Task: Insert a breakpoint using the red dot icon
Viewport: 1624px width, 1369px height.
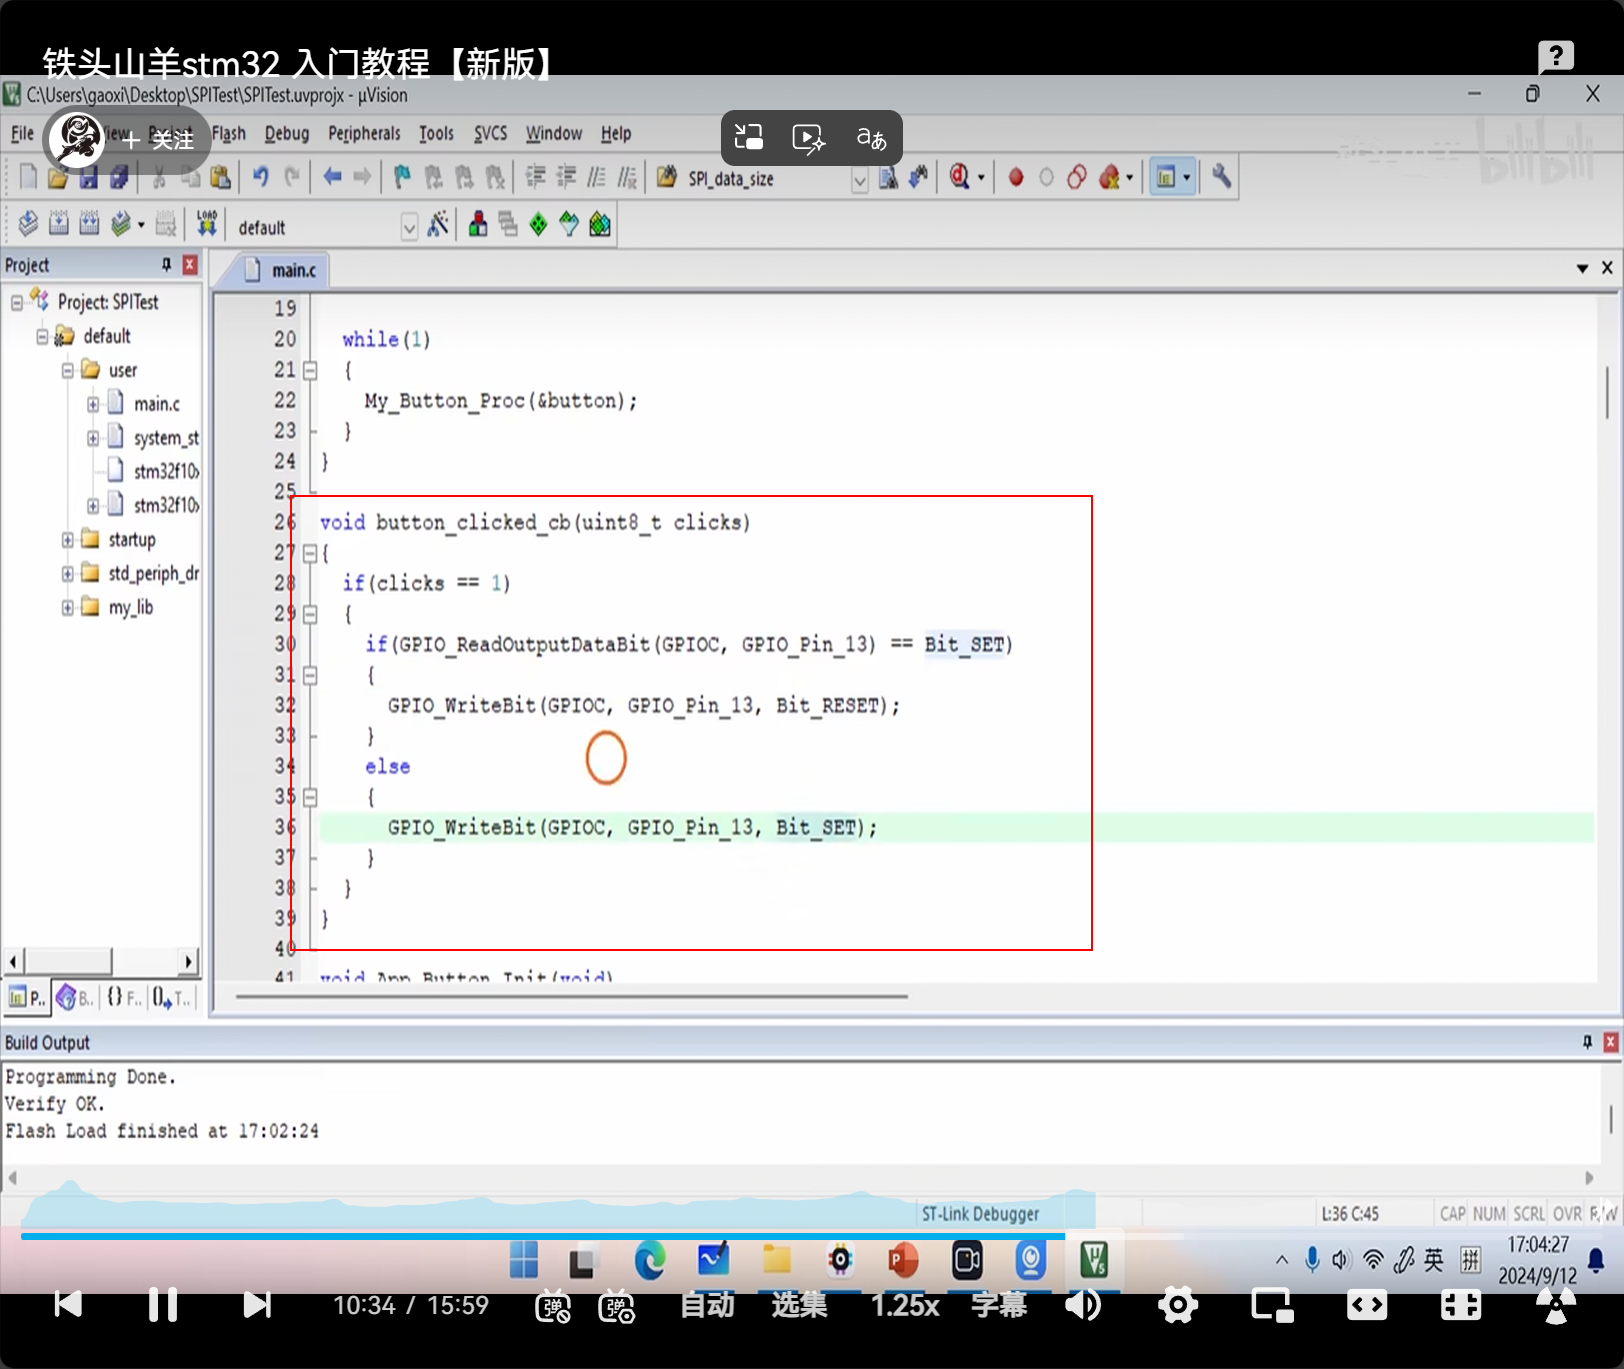Action: (x=1016, y=178)
